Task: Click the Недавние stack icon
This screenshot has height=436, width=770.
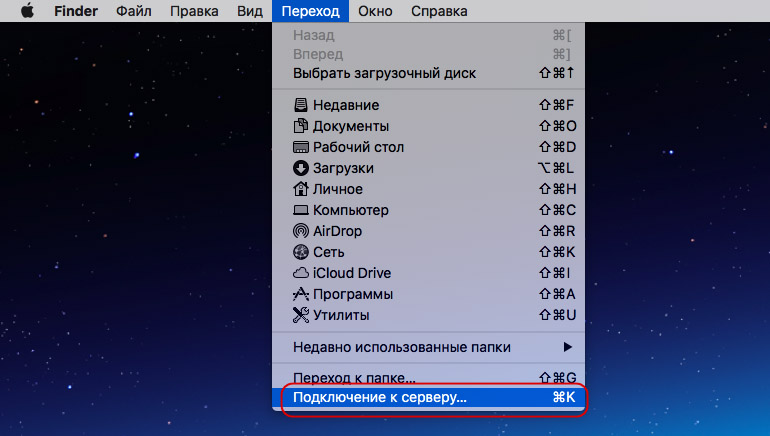Action: click(301, 105)
